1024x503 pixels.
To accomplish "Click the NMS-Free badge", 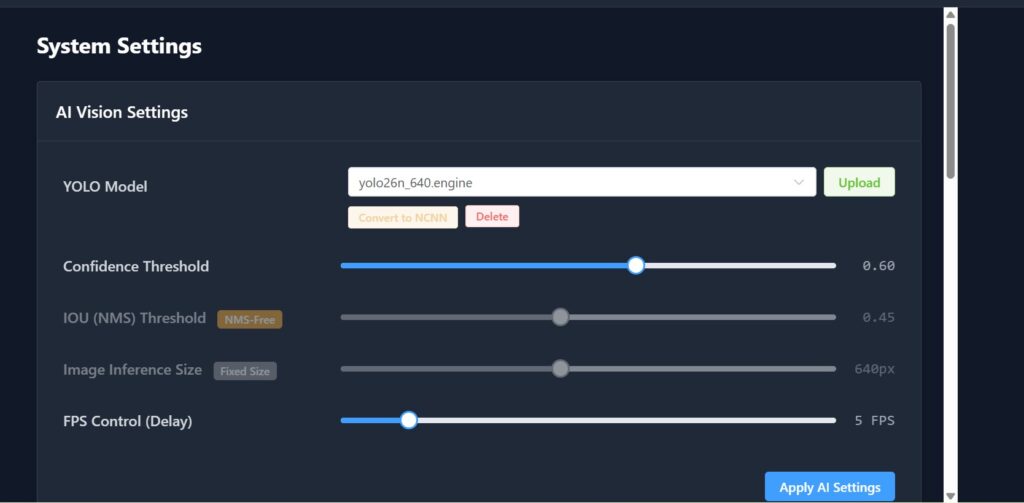I will pos(250,319).
